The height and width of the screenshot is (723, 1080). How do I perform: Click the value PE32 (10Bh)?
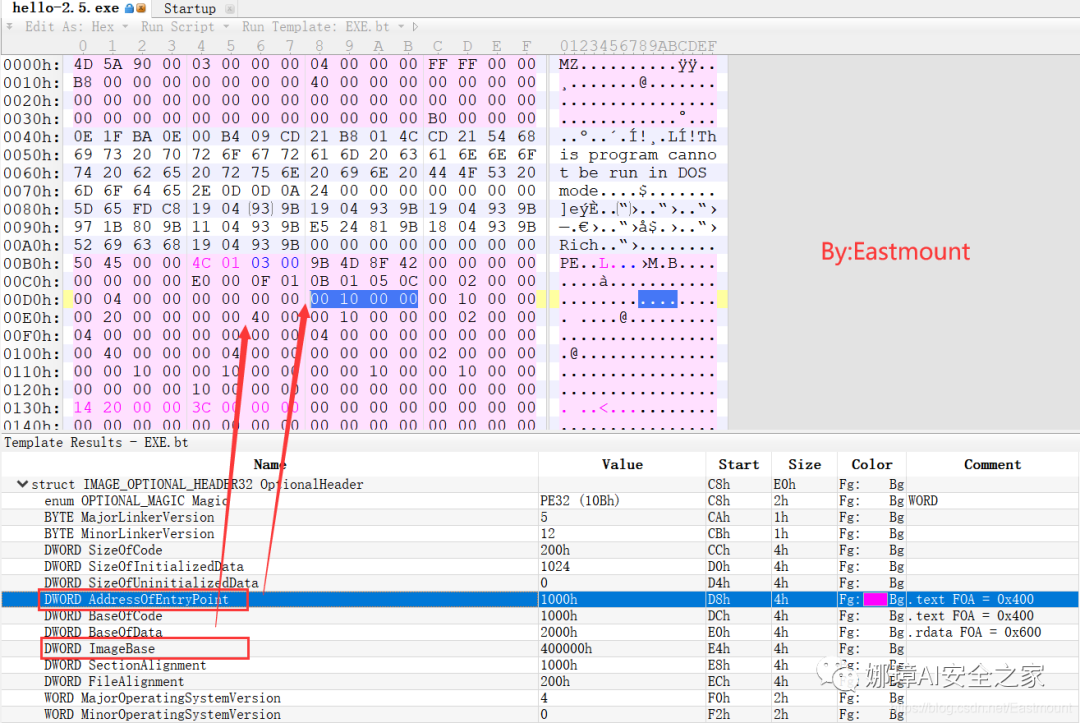click(580, 501)
